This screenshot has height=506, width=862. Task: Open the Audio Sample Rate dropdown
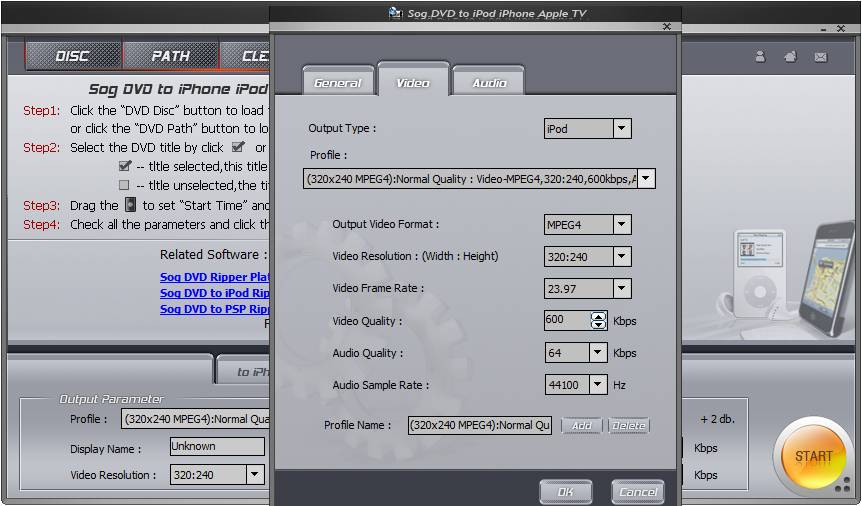click(598, 384)
